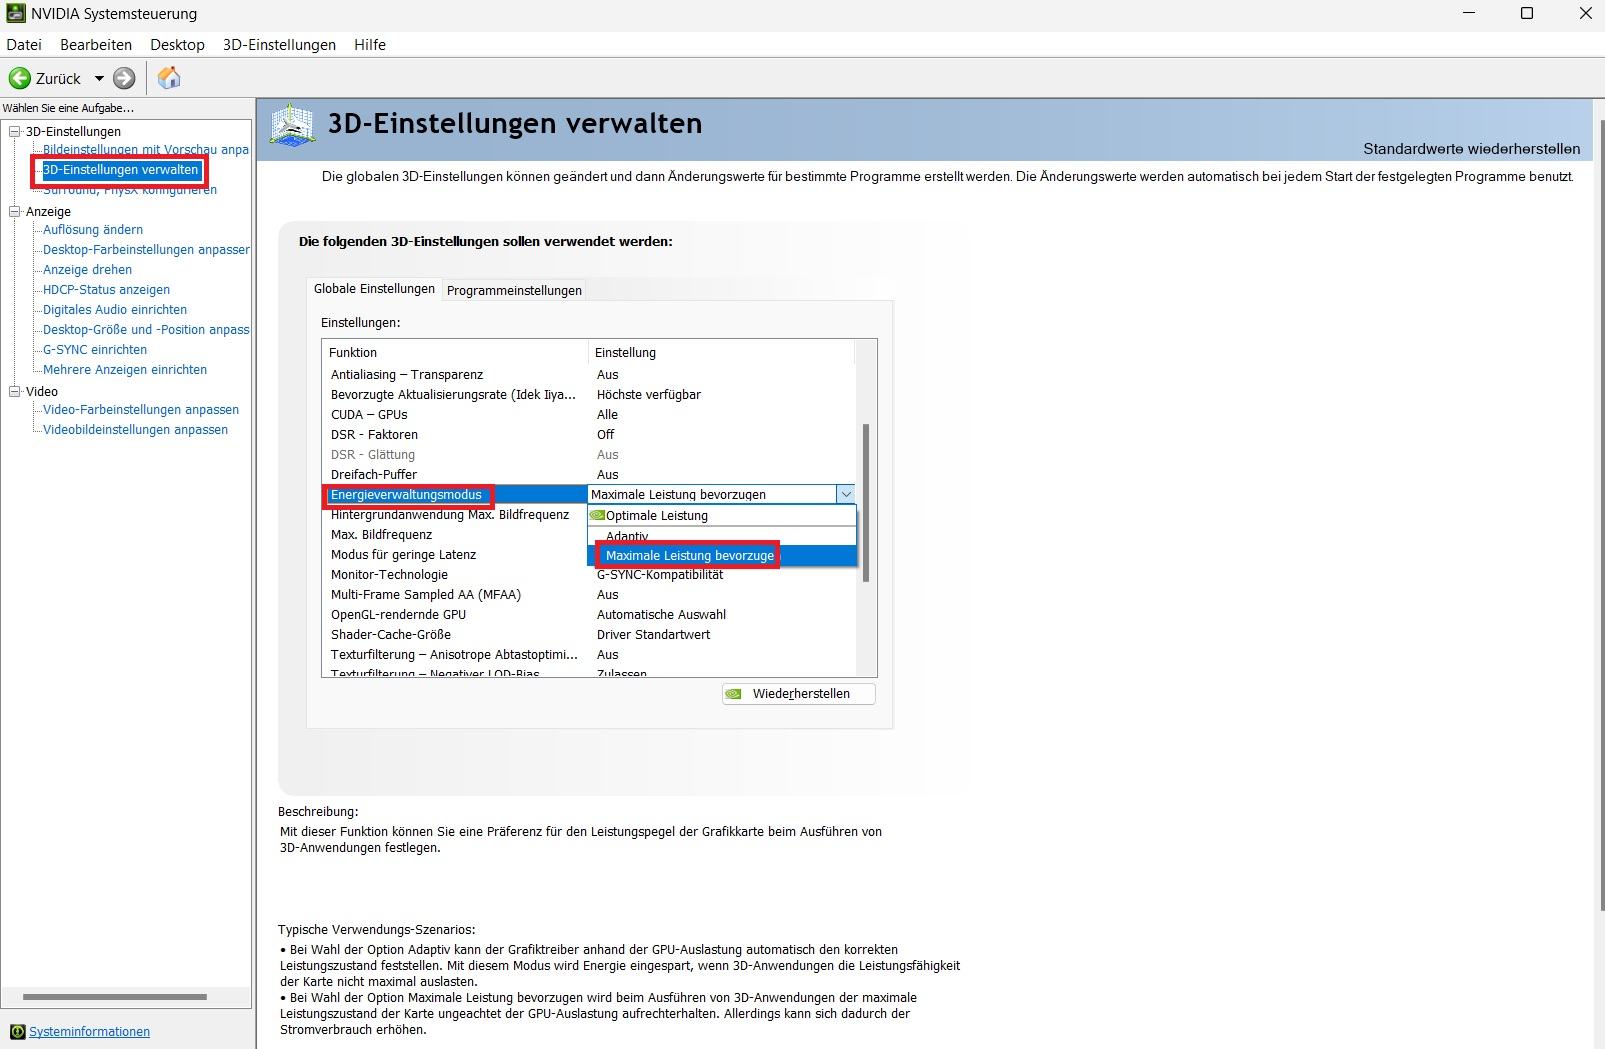Collapse the Anzeige tree node
Viewport: 1605px width, 1049px height.
coord(15,211)
